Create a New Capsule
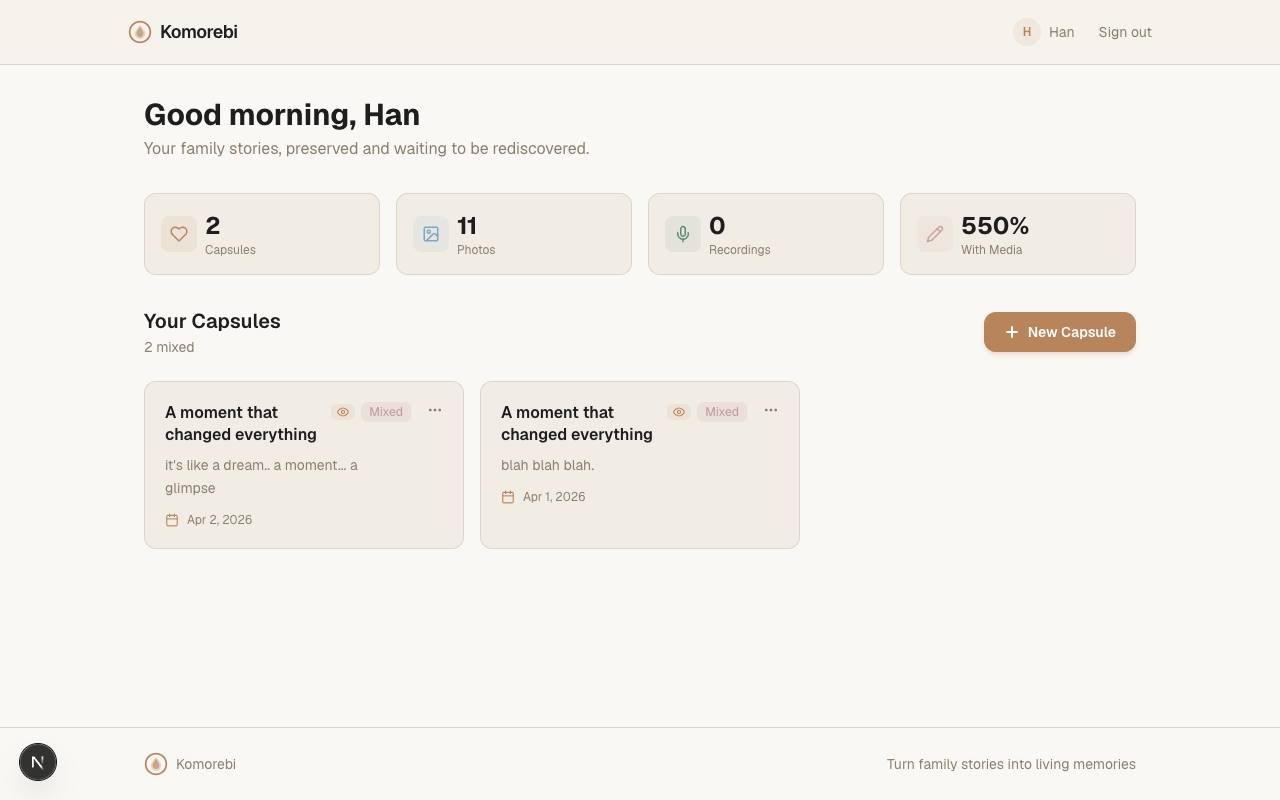Screen dimensions: 1280x800 [x=1060, y=332]
